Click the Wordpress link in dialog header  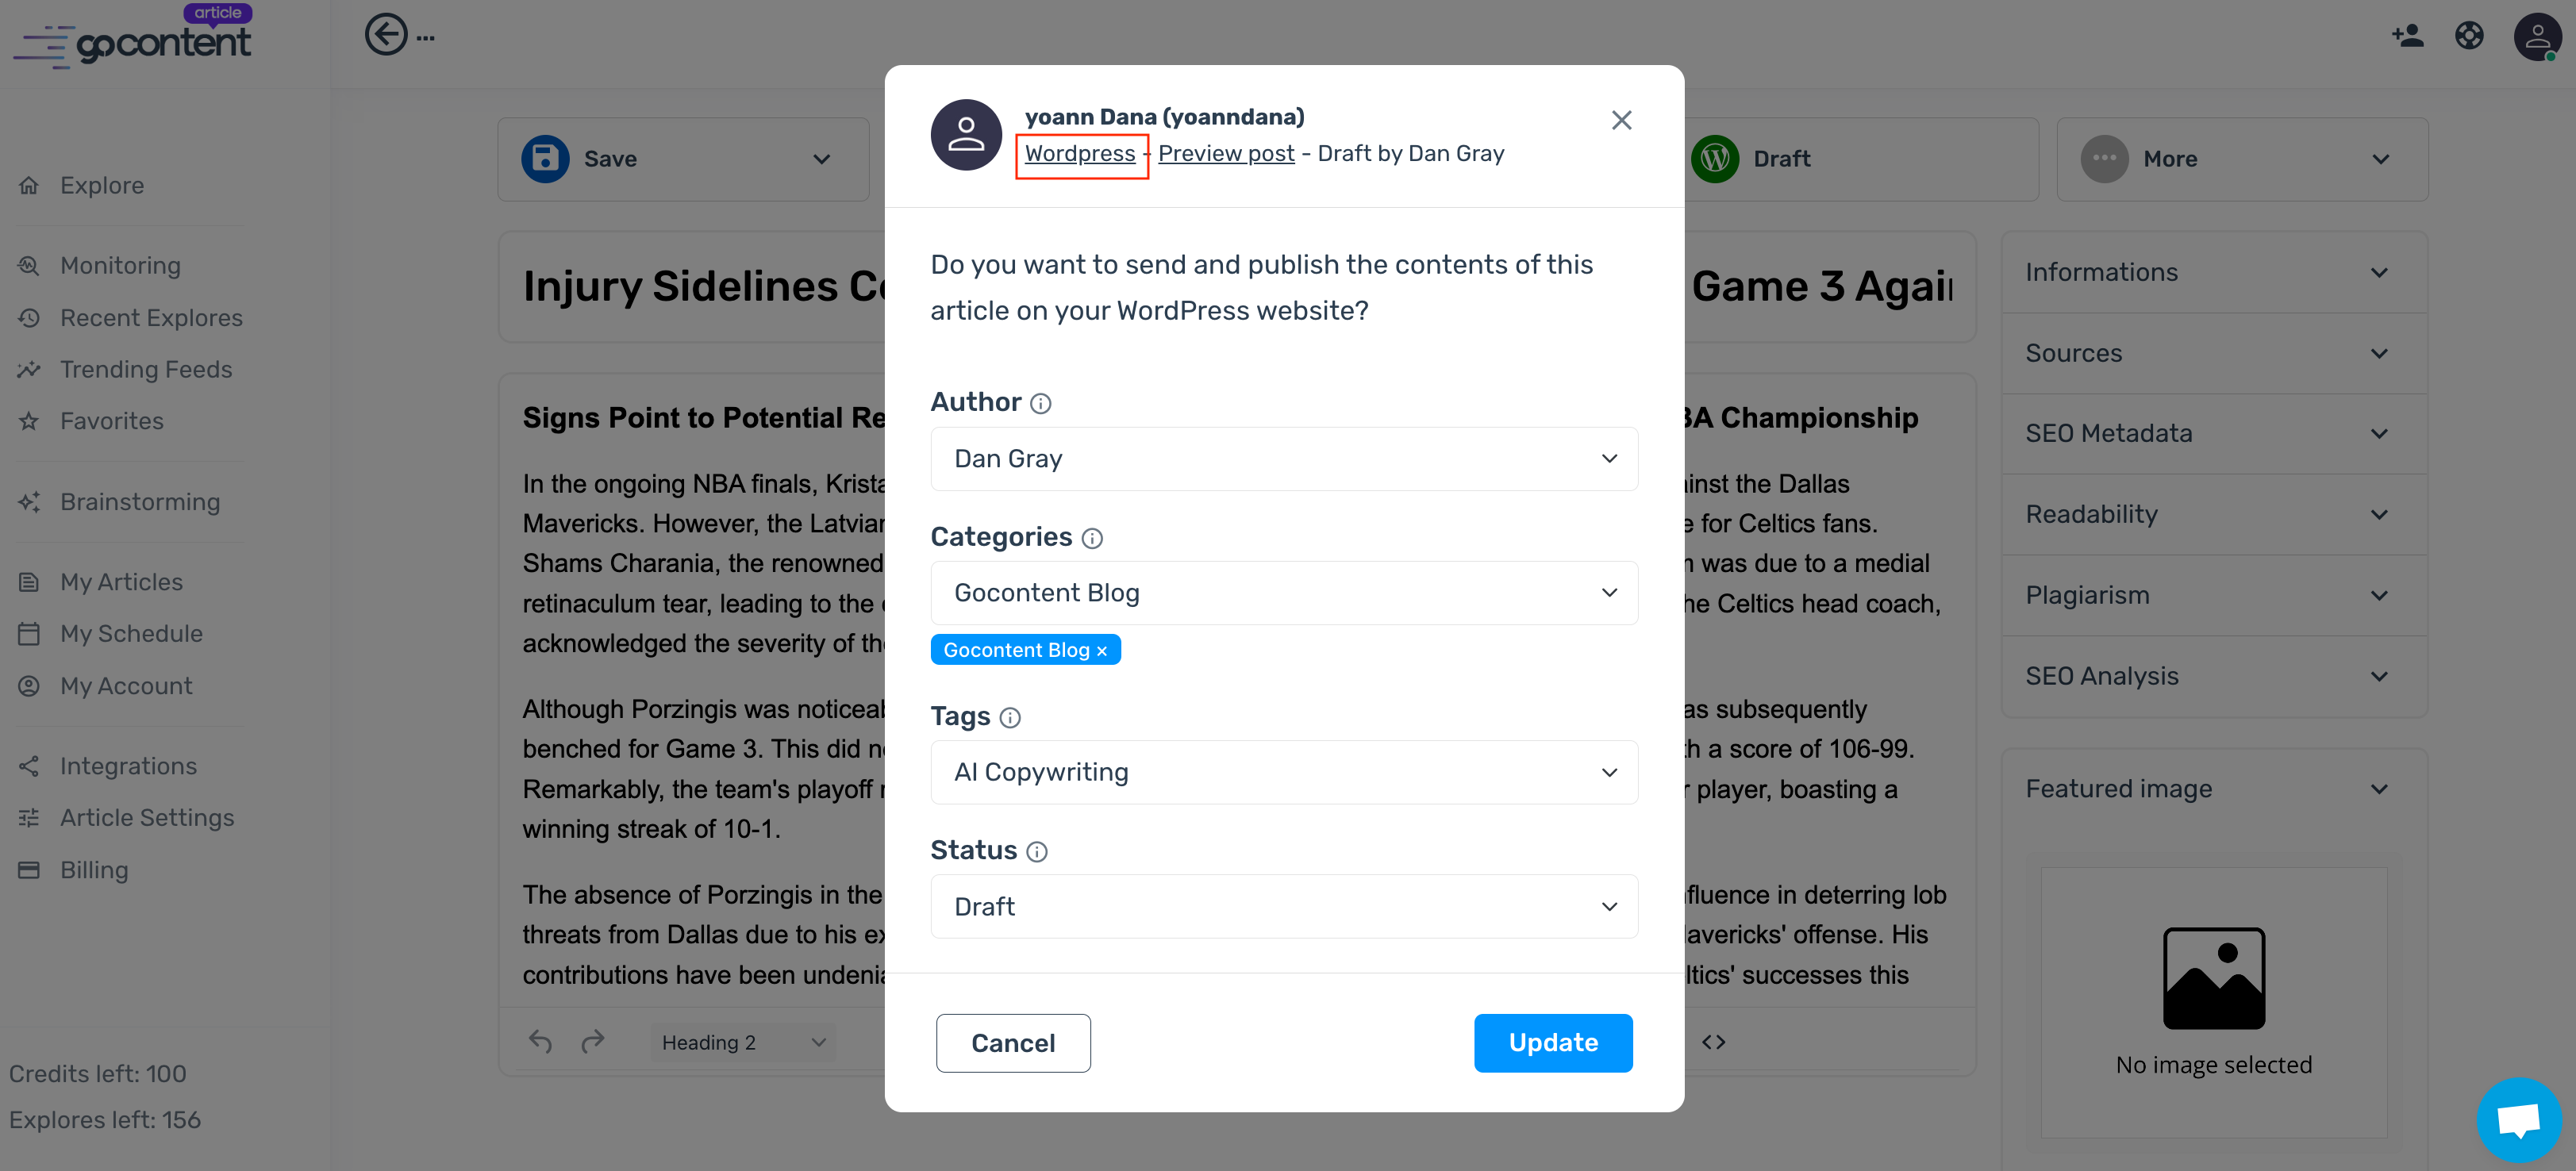click(x=1080, y=154)
